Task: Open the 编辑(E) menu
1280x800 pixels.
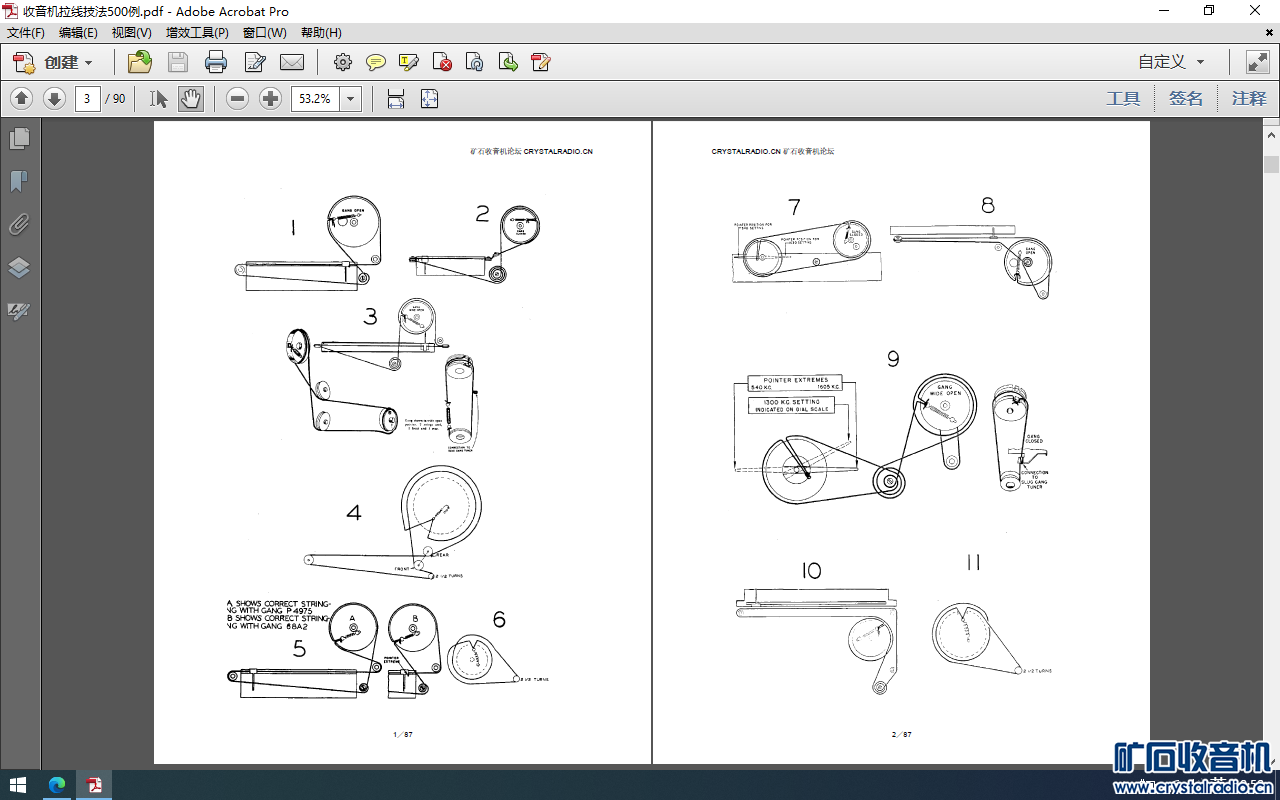Action: pos(78,33)
